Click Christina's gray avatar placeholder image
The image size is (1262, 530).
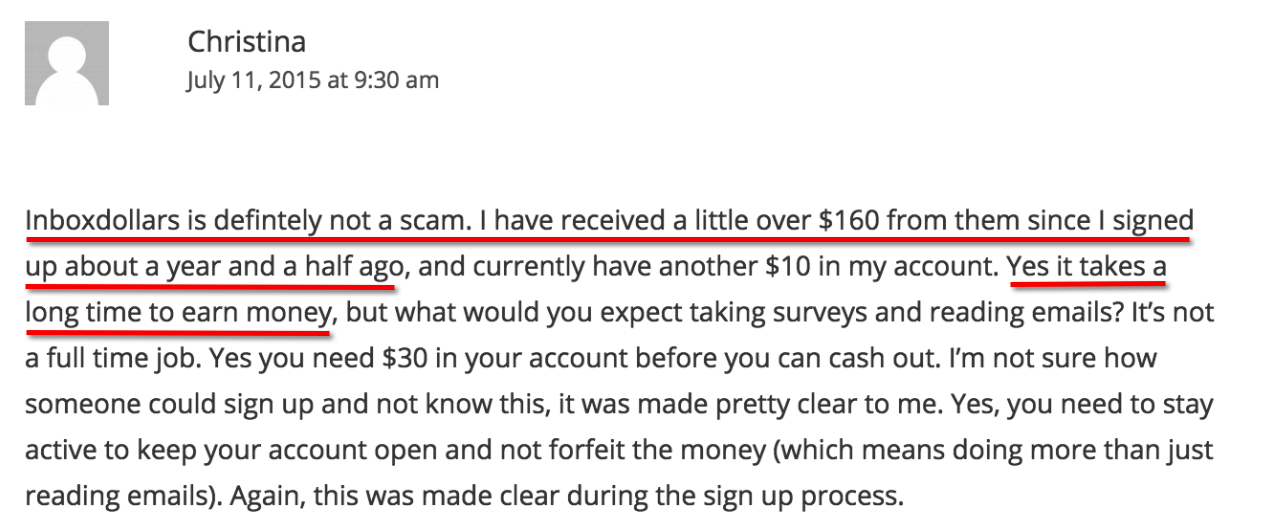67,64
